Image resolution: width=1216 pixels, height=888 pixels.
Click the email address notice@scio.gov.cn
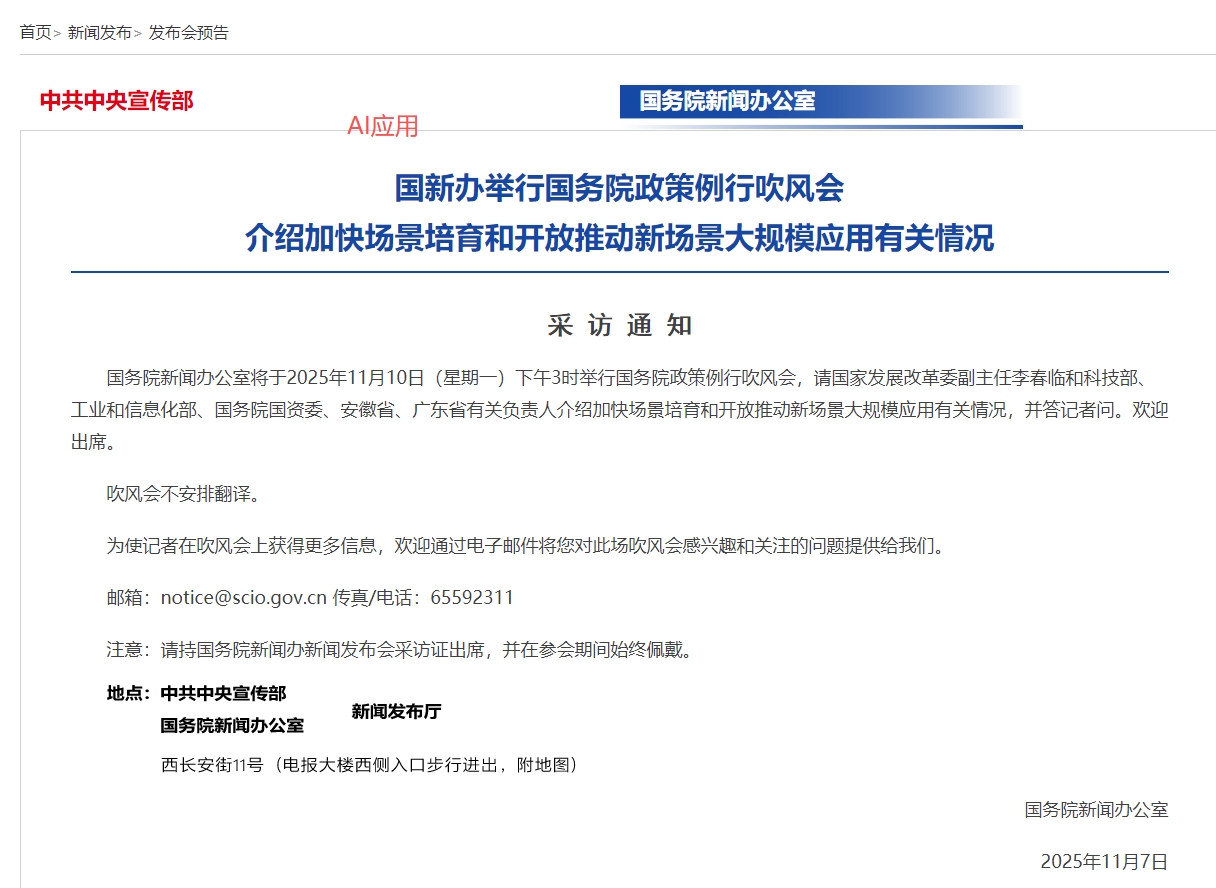tap(244, 598)
